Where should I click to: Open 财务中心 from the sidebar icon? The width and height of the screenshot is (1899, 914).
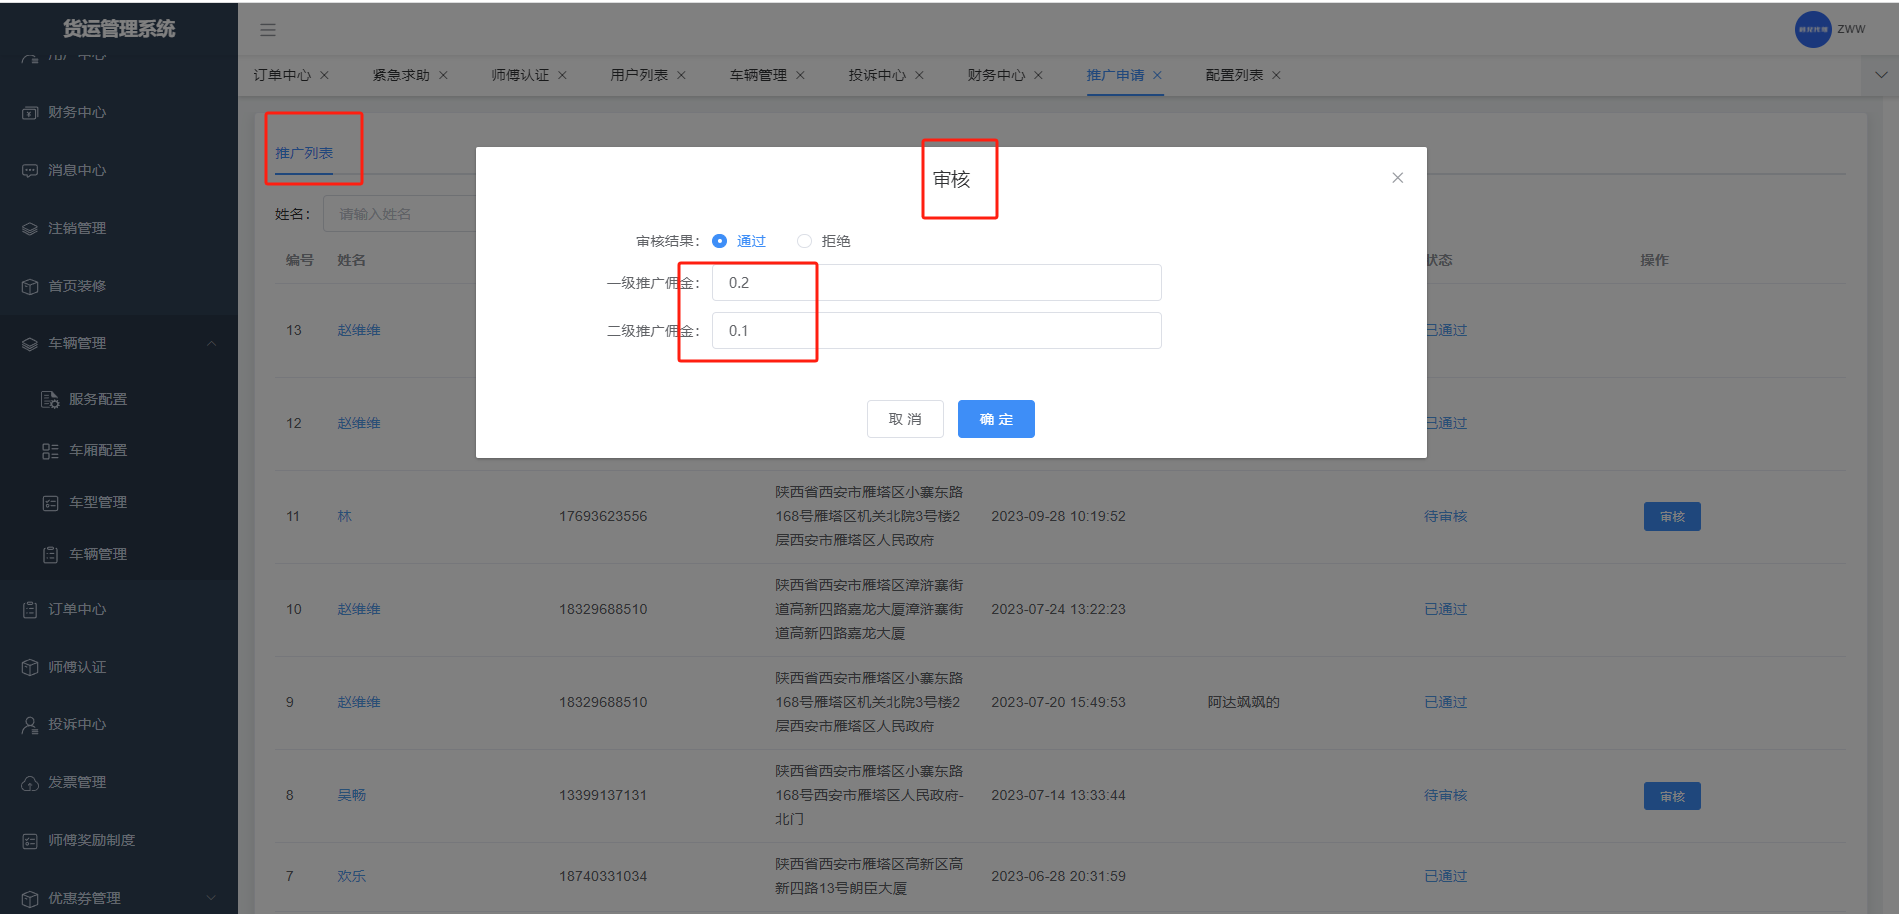[30, 113]
